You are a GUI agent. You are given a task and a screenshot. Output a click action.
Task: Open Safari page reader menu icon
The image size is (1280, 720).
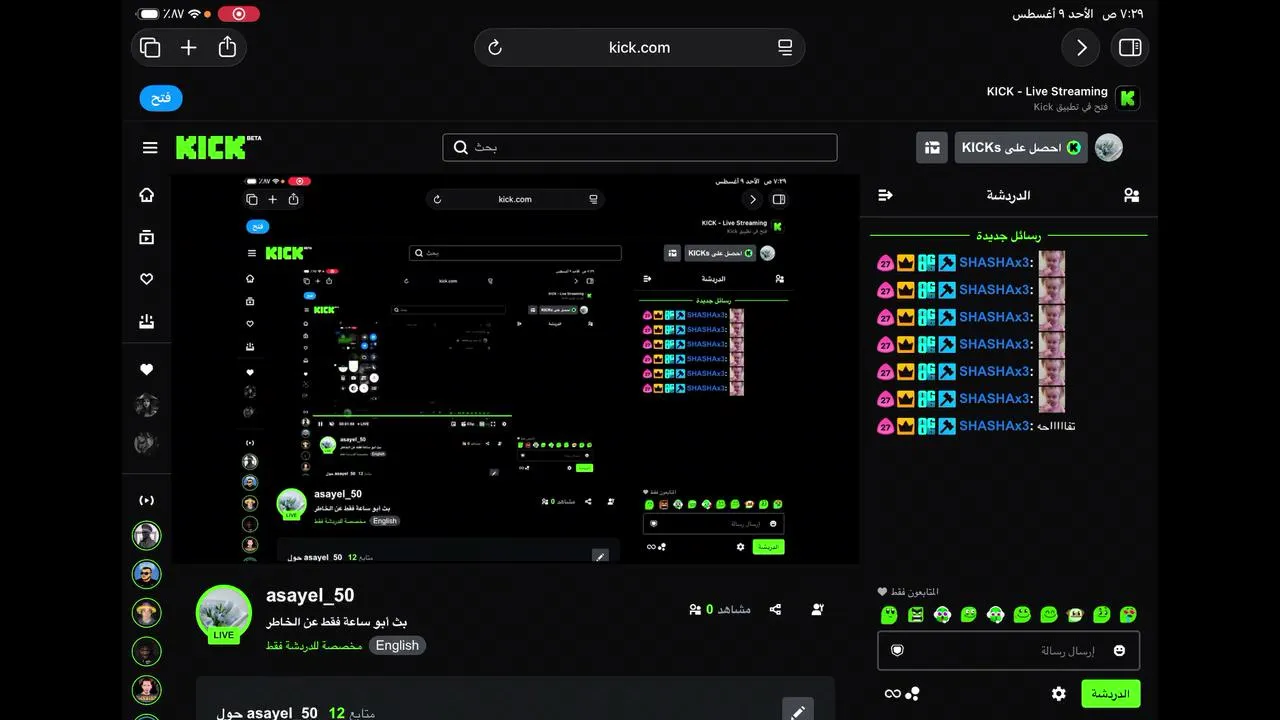[785, 47]
